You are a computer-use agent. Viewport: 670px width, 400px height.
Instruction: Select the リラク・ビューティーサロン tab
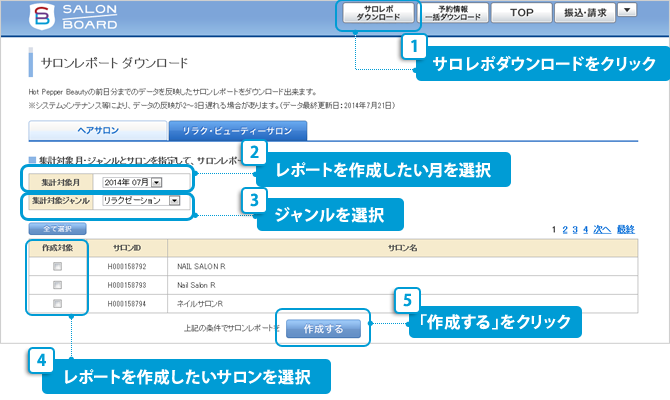pos(237,131)
